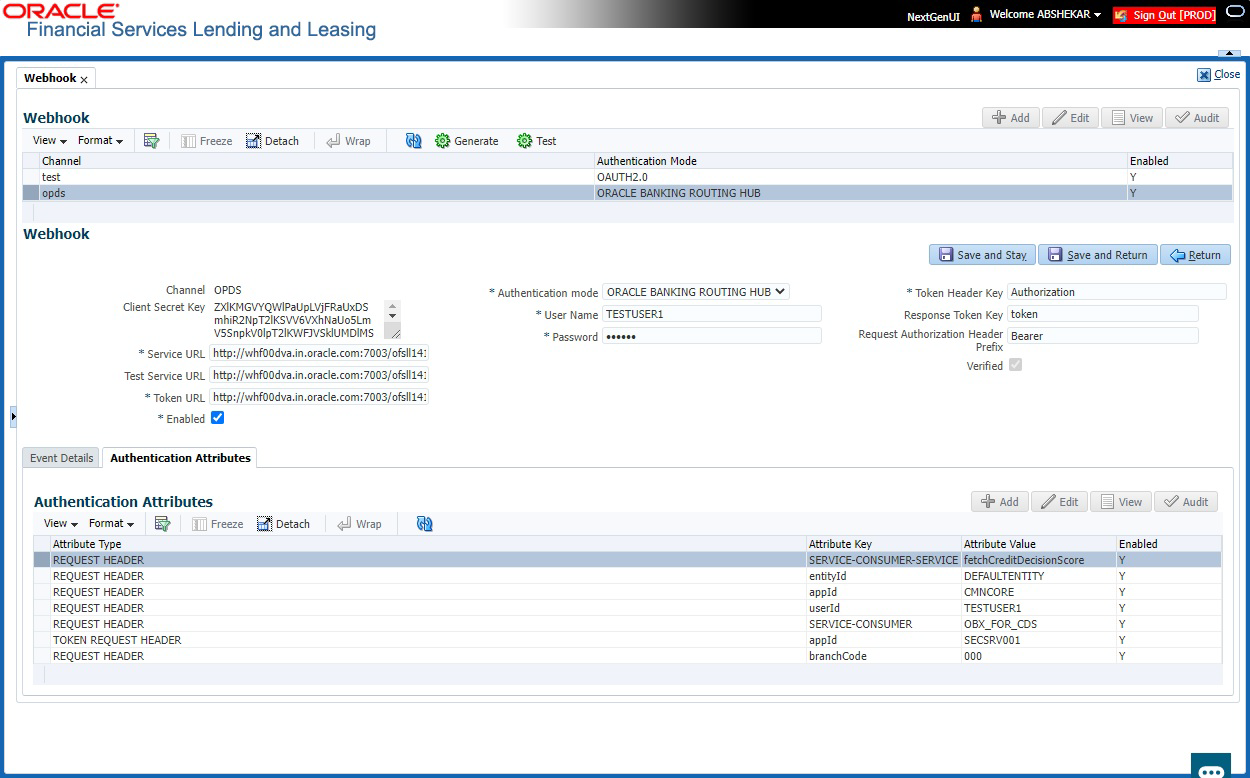Click the user profile icon beside Welcome
Screen dimensions: 1250x778
pyautogui.click(x=976, y=14)
